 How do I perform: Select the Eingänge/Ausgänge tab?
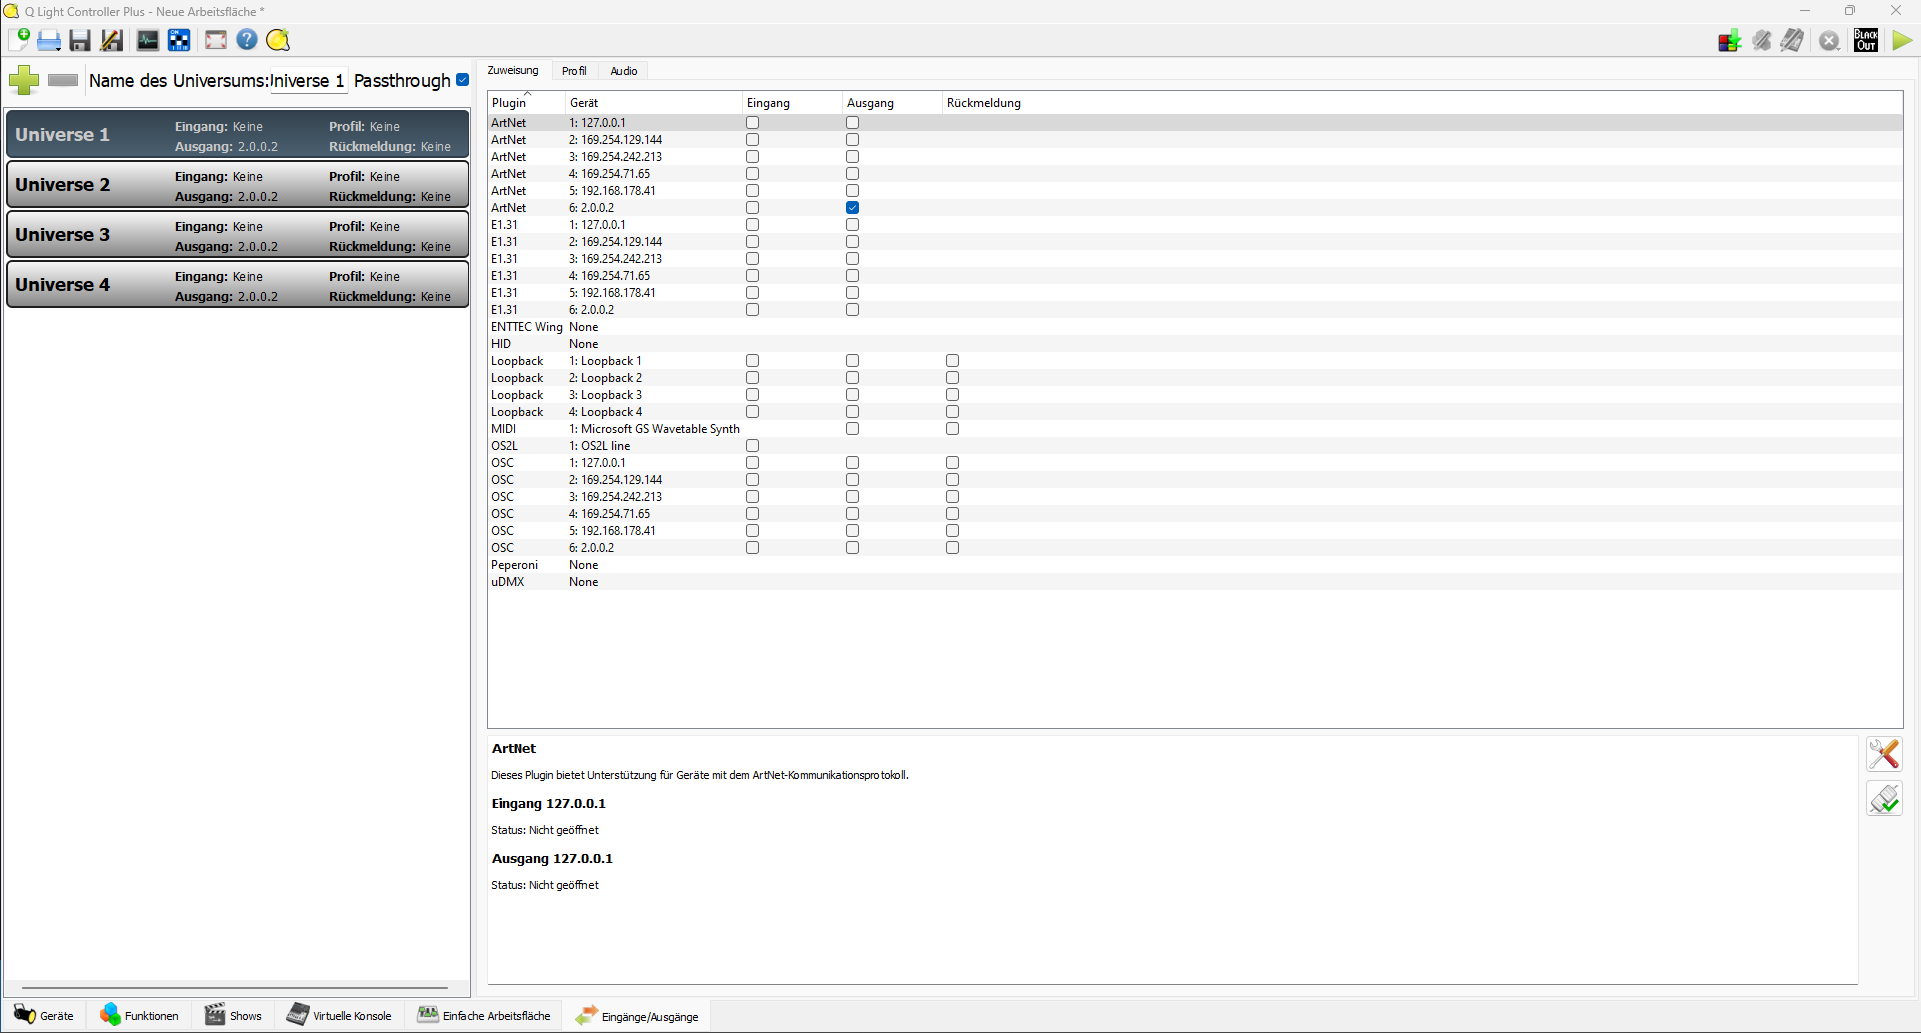tap(637, 1016)
